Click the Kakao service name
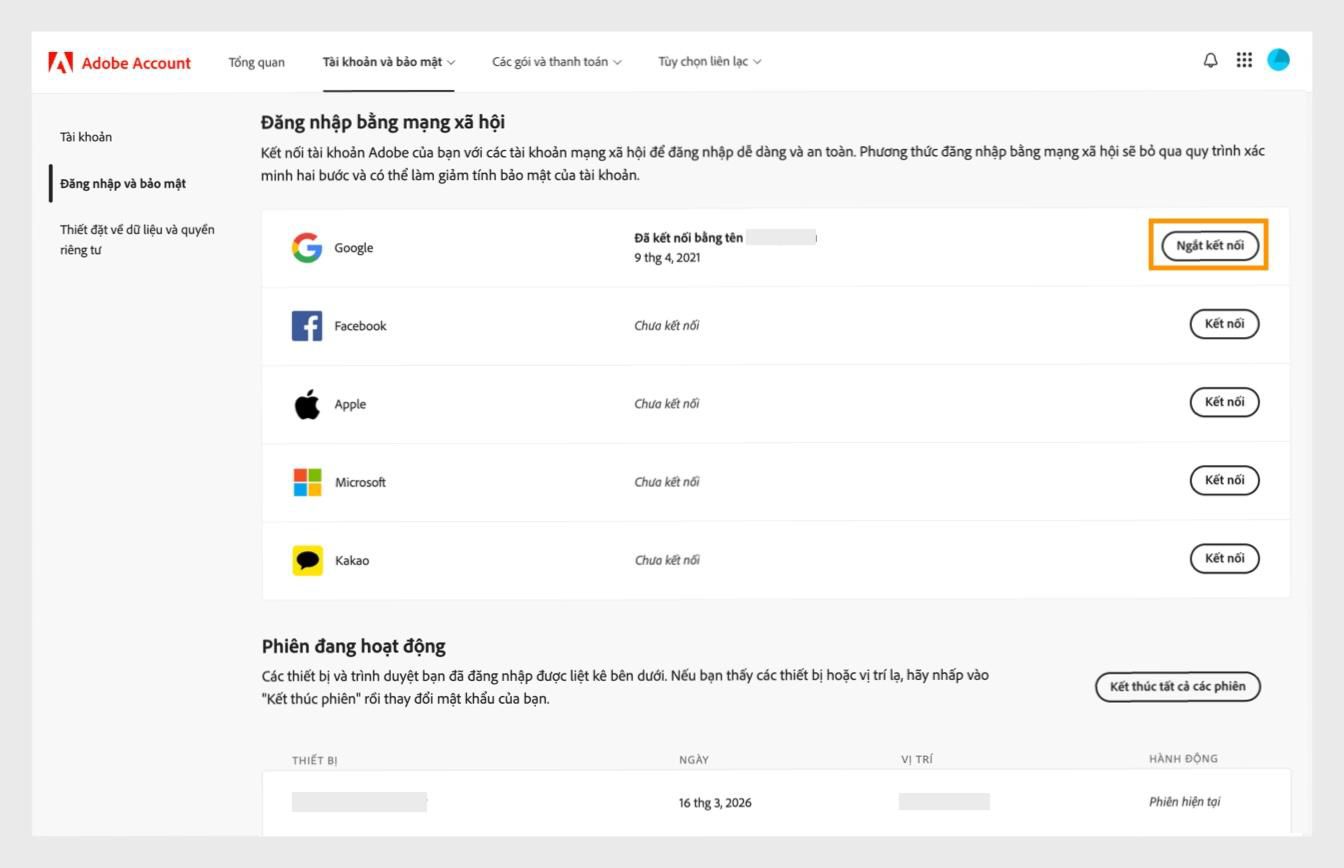Viewport: 1344px width, 868px height. [352, 560]
